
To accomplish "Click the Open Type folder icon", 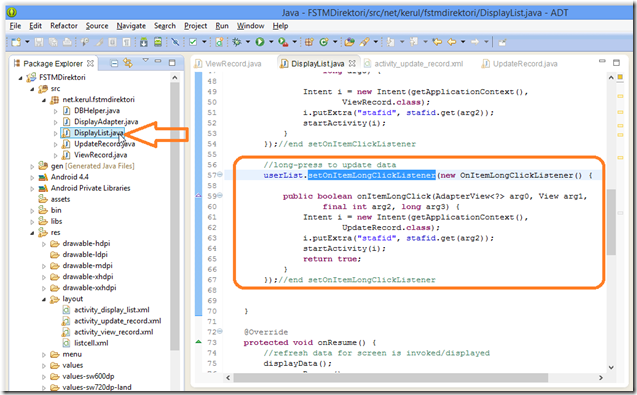I will click(x=349, y=42).
